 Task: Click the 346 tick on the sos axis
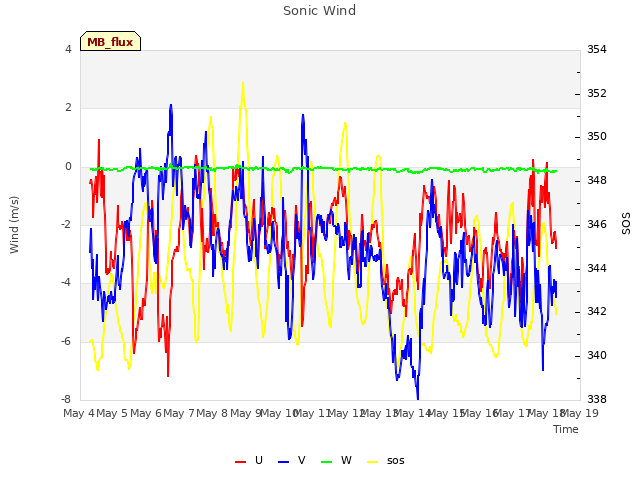click(x=597, y=224)
